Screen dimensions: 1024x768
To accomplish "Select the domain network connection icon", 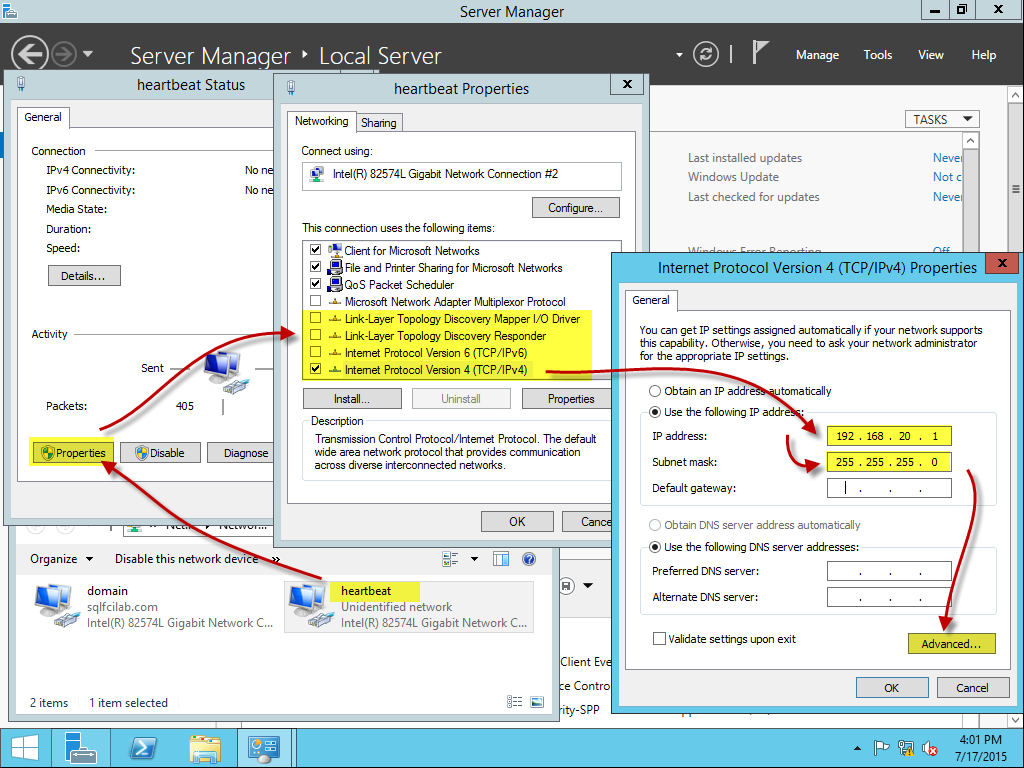I will point(55,606).
